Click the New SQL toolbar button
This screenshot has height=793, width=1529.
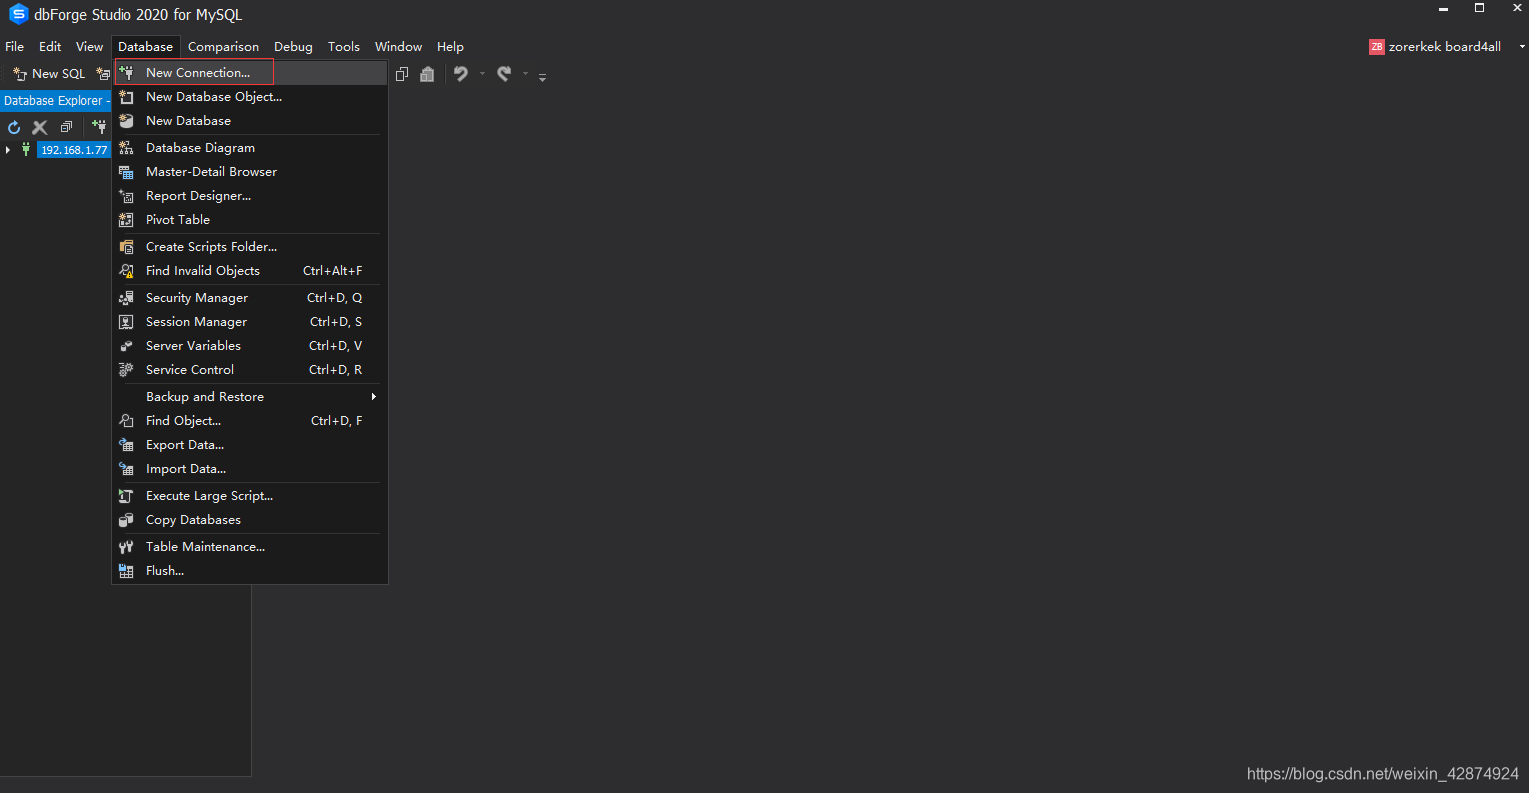(49, 74)
